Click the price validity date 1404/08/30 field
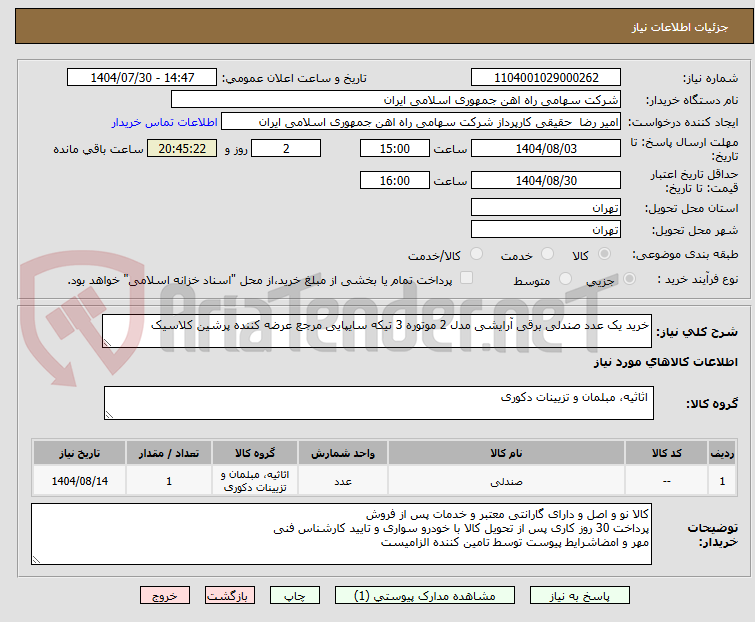This screenshot has width=755, height=622. [545, 181]
